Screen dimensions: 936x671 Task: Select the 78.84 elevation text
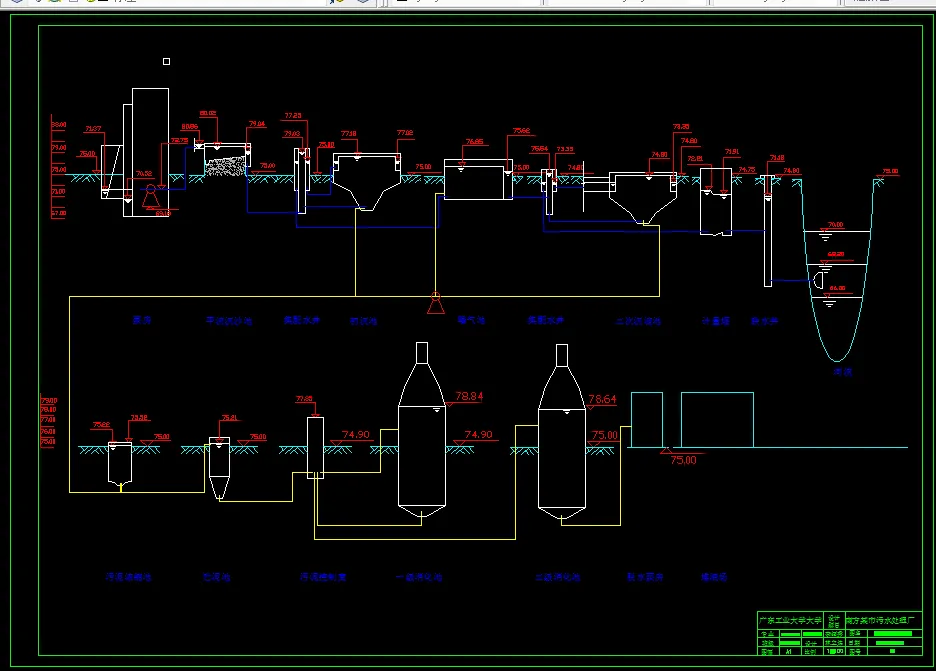(469, 396)
